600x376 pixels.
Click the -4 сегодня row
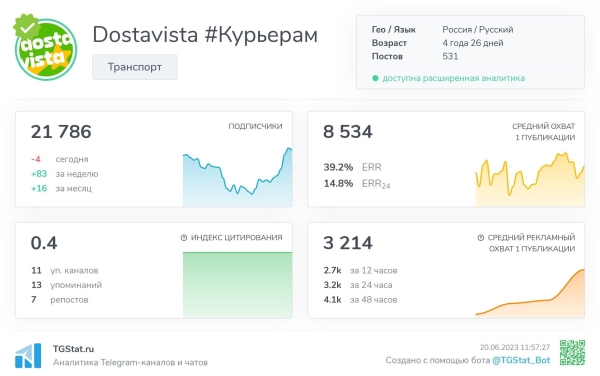[60, 159]
